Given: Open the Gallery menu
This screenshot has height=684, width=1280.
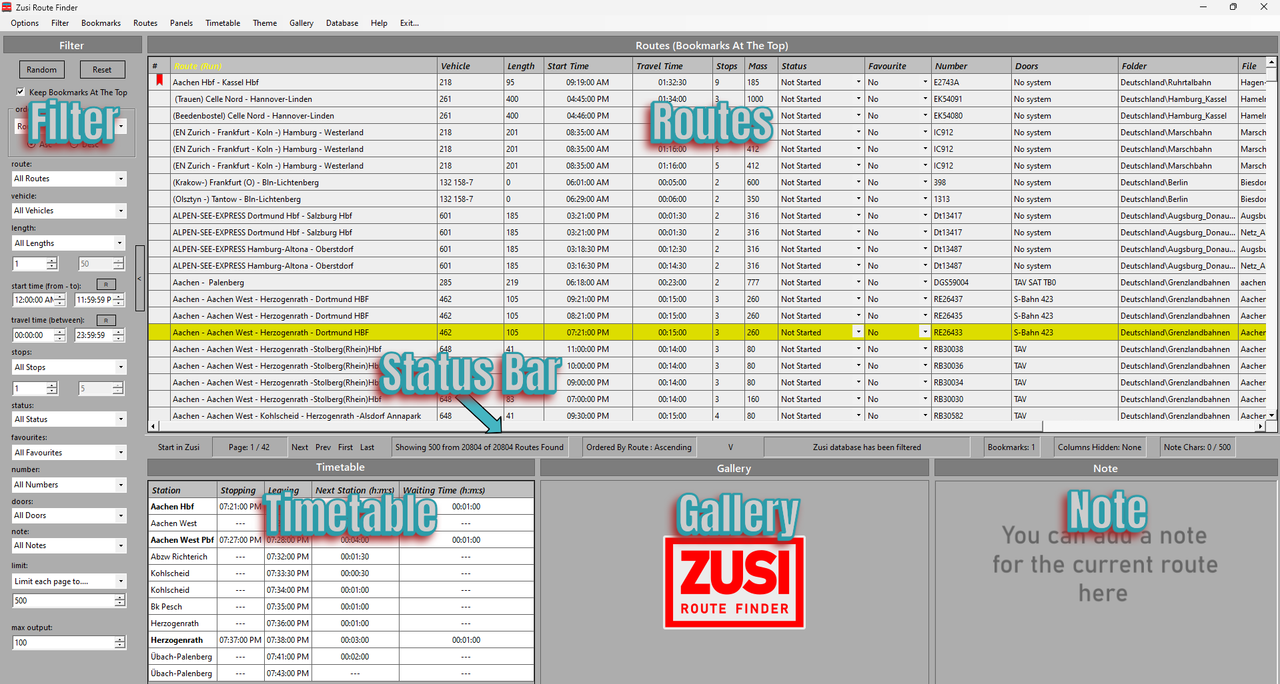Looking at the screenshot, I should [x=301, y=23].
